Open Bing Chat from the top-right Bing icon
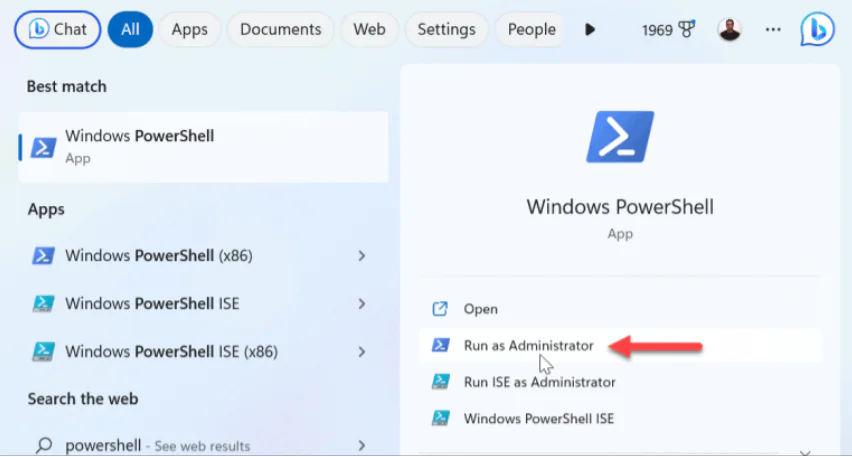Image resolution: width=852 pixels, height=457 pixels. pos(817,29)
